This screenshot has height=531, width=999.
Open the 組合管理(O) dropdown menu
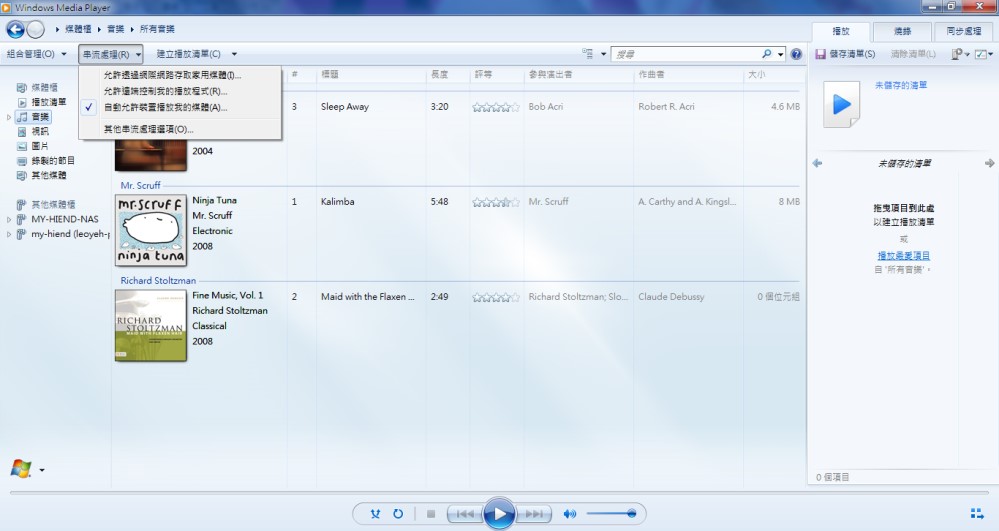coord(36,54)
